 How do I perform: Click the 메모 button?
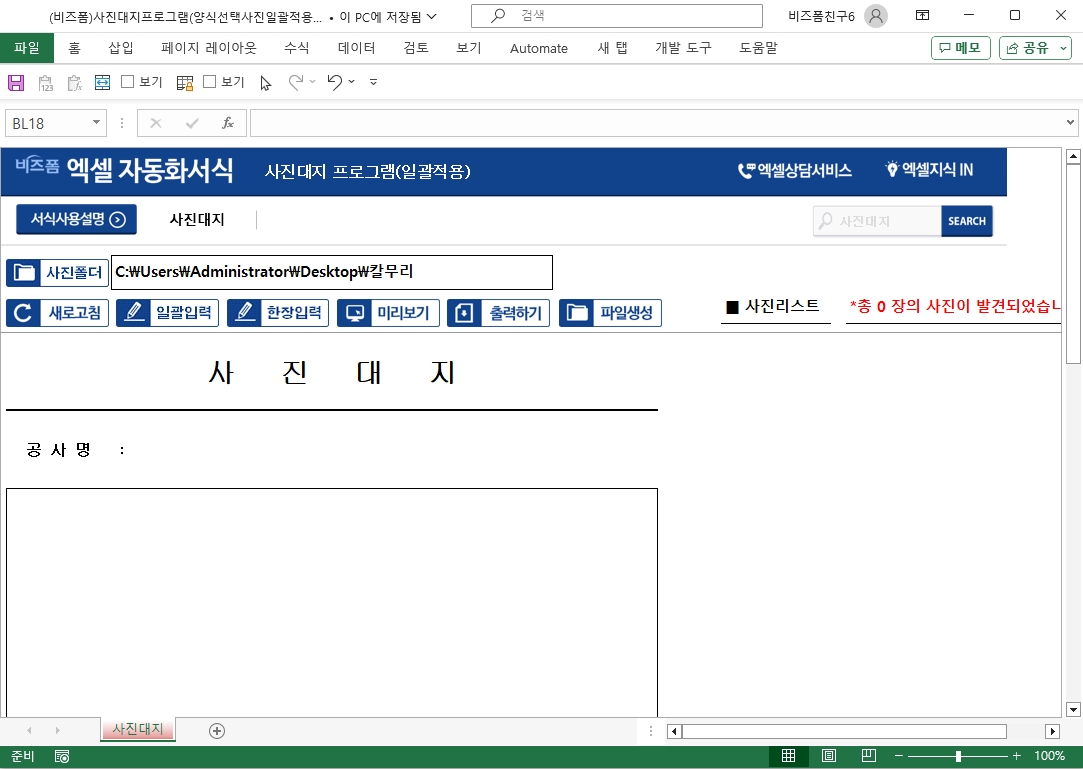coord(961,48)
